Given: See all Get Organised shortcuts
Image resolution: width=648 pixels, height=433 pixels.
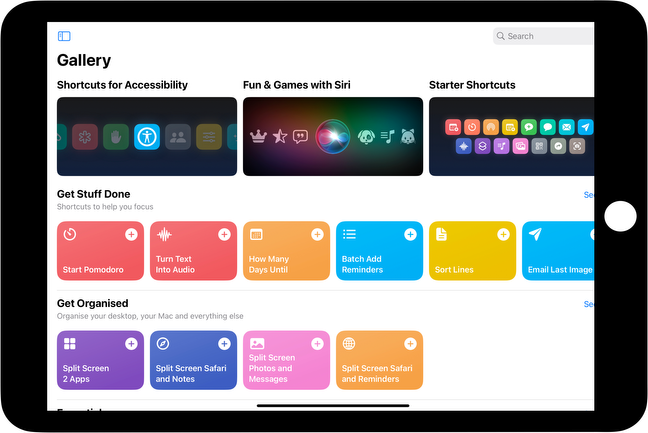Looking at the screenshot, I should point(588,304).
